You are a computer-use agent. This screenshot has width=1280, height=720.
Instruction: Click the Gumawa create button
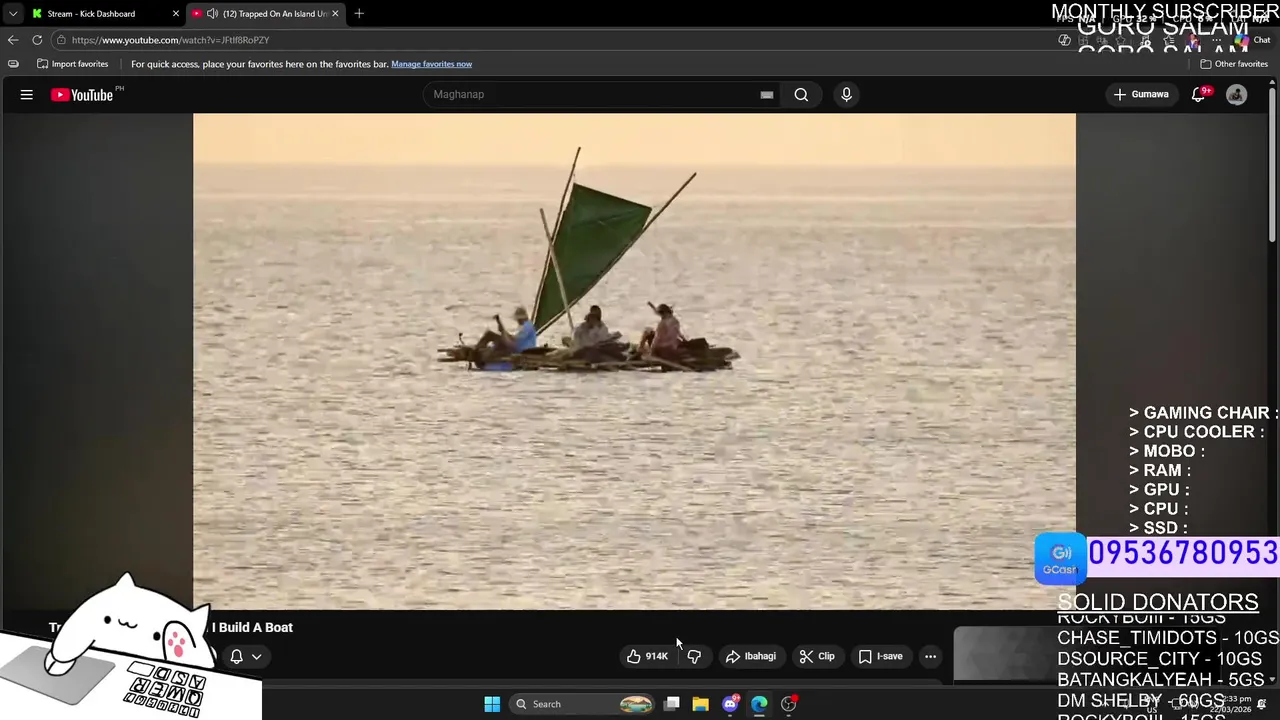[x=1141, y=95]
